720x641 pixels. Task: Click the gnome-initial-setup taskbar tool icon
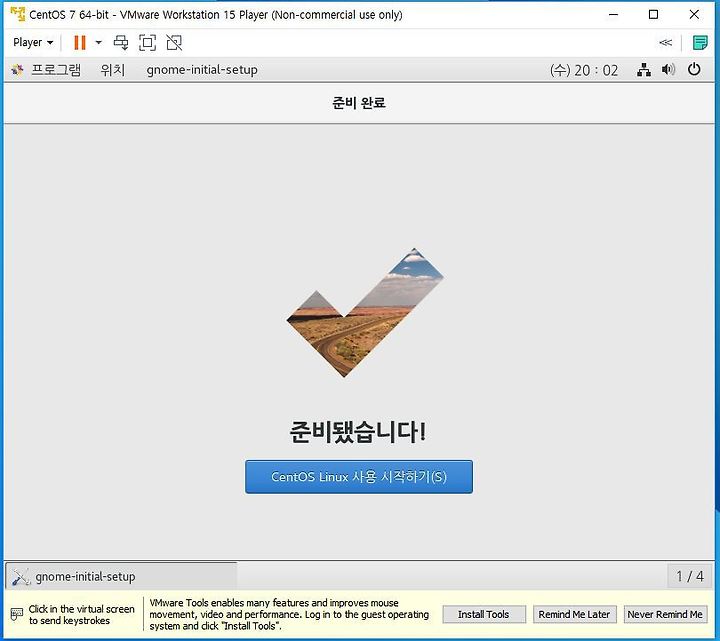coord(21,577)
